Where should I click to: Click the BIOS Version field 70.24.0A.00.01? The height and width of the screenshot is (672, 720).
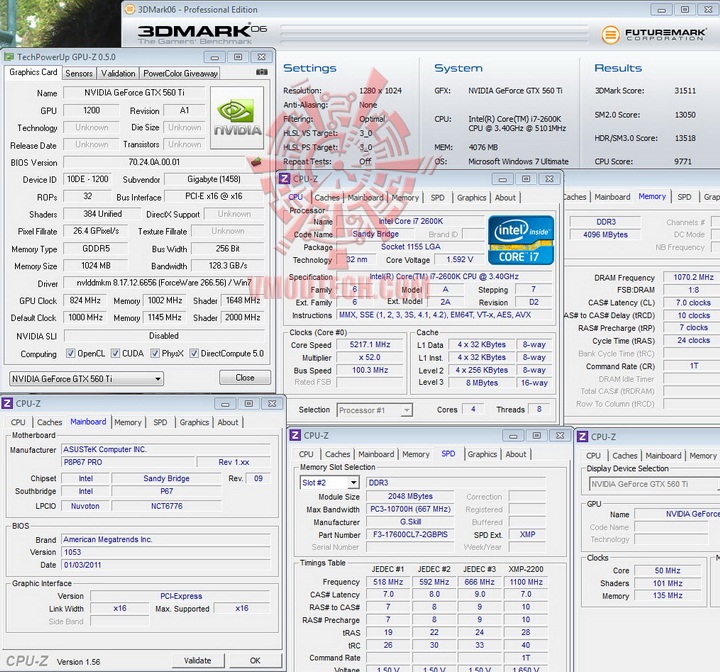point(154,162)
